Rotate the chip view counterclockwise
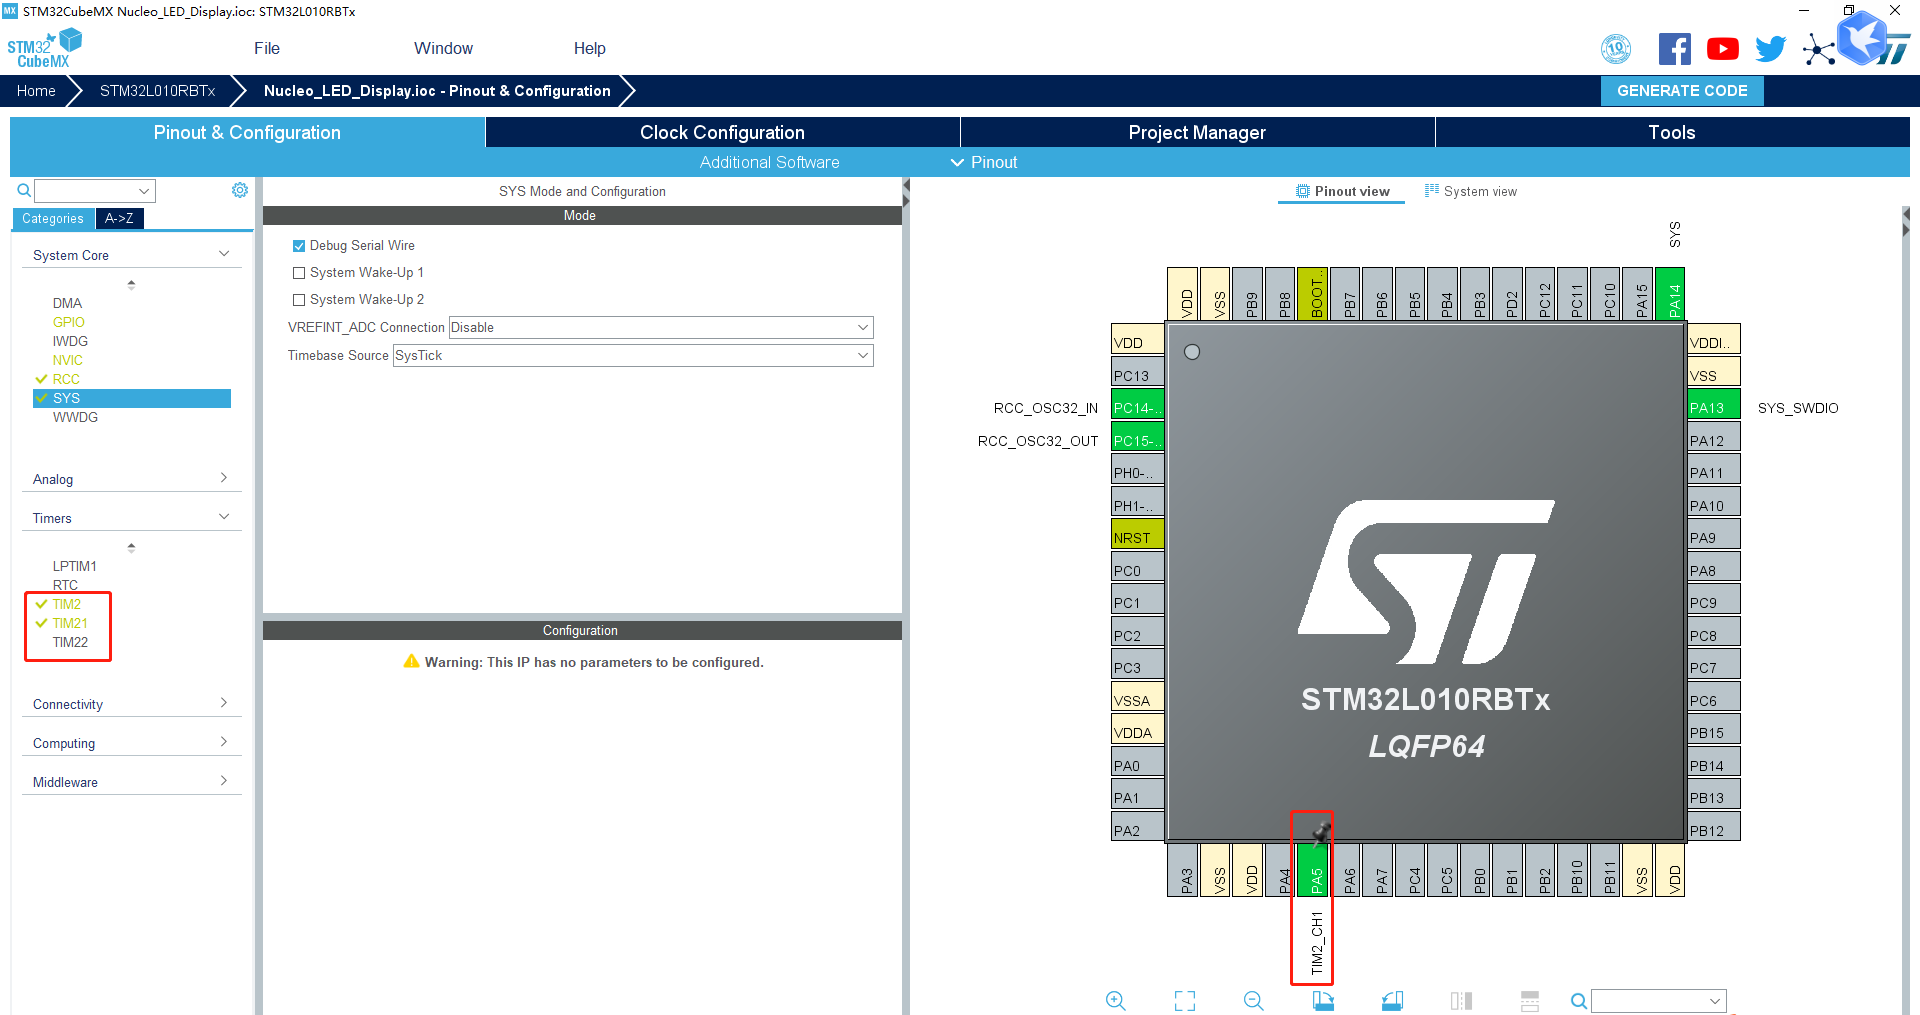The width and height of the screenshot is (1920, 1015). [1392, 1001]
